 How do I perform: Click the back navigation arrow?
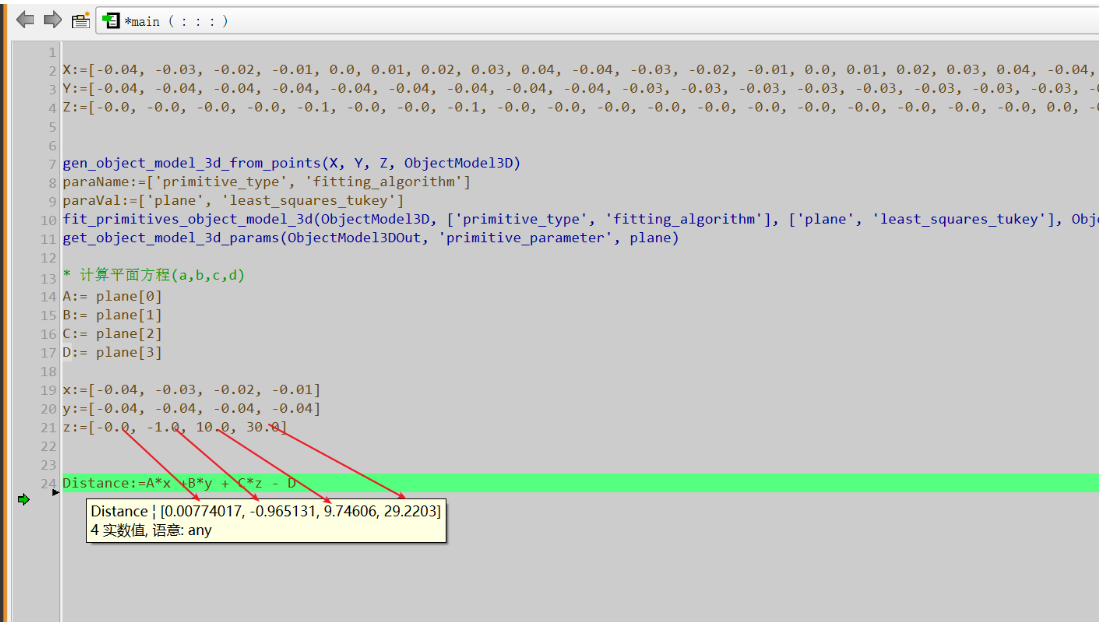[24, 19]
